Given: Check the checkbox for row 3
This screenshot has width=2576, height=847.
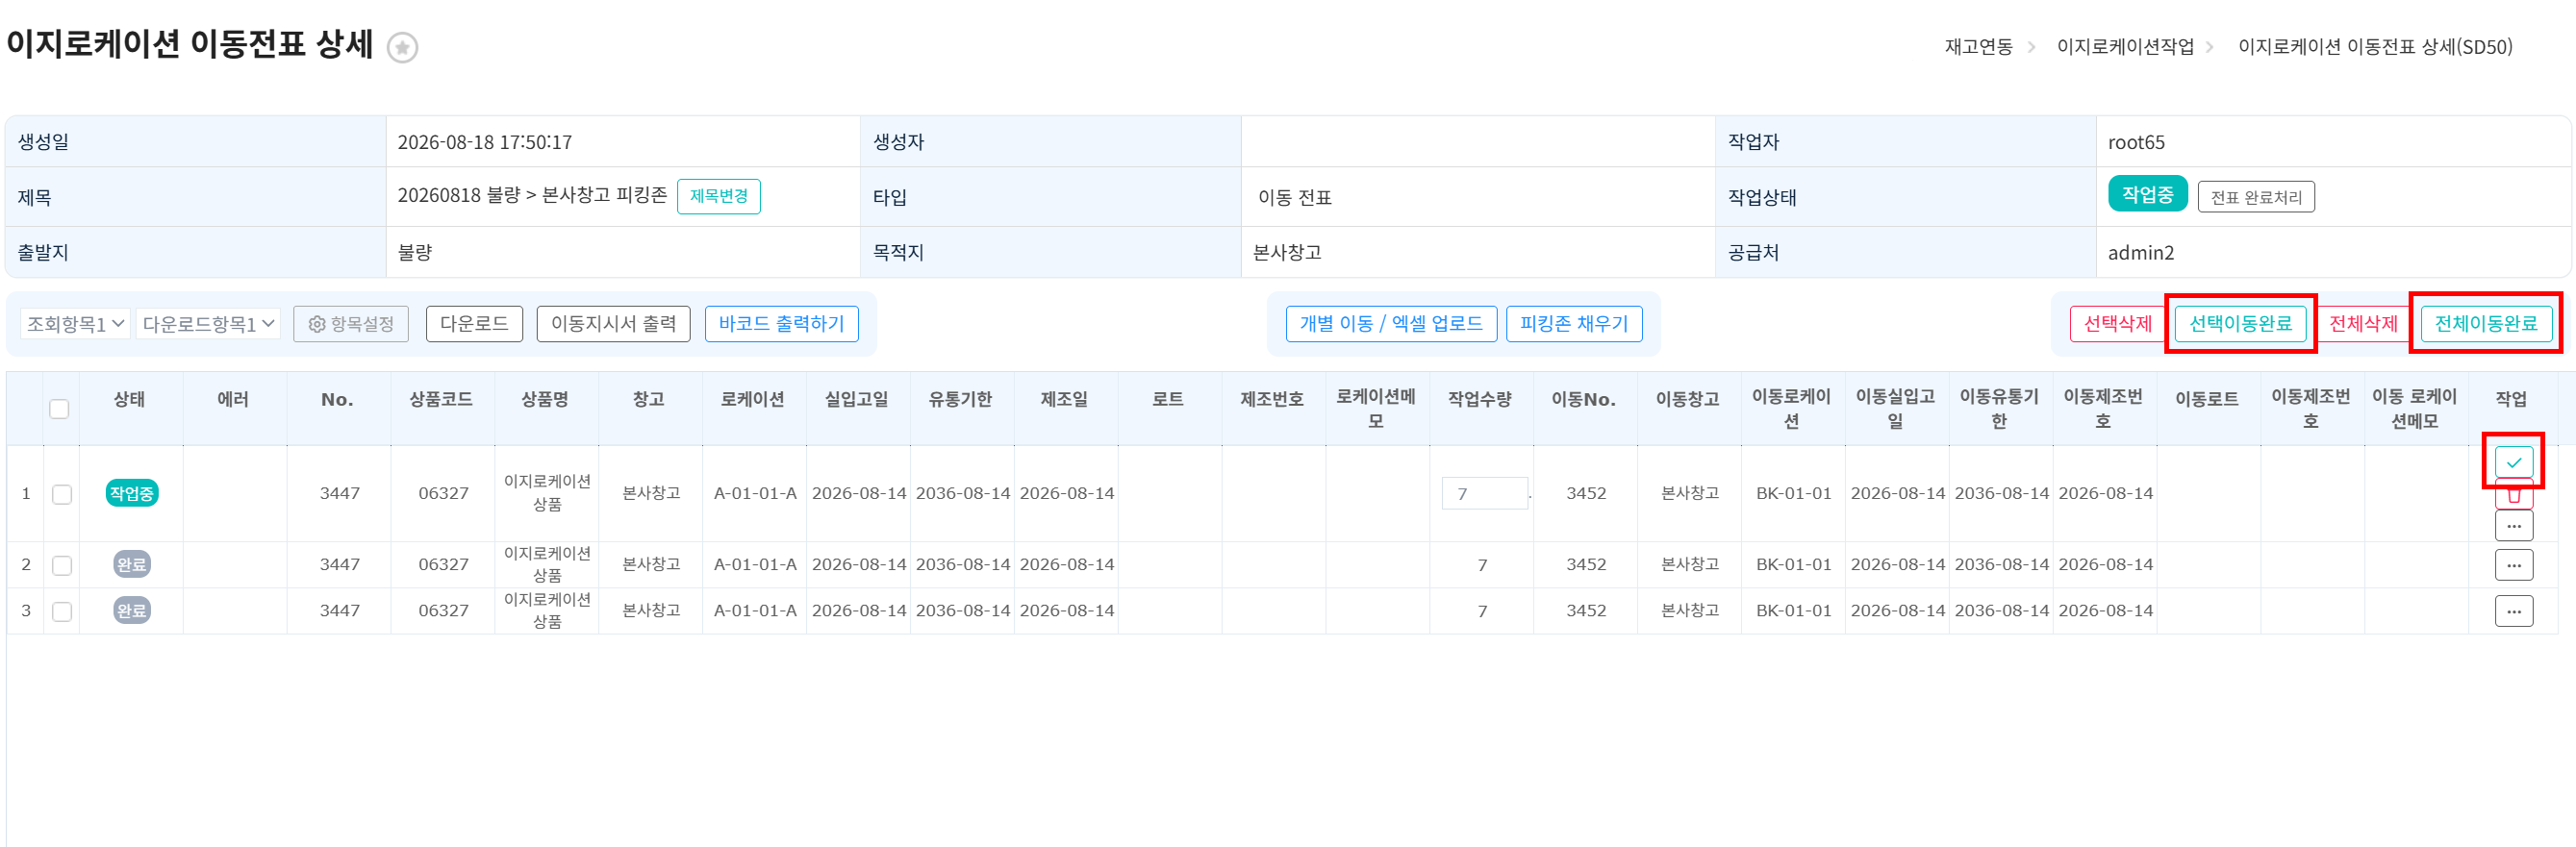Looking at the screenshot, I should point(62,611).
